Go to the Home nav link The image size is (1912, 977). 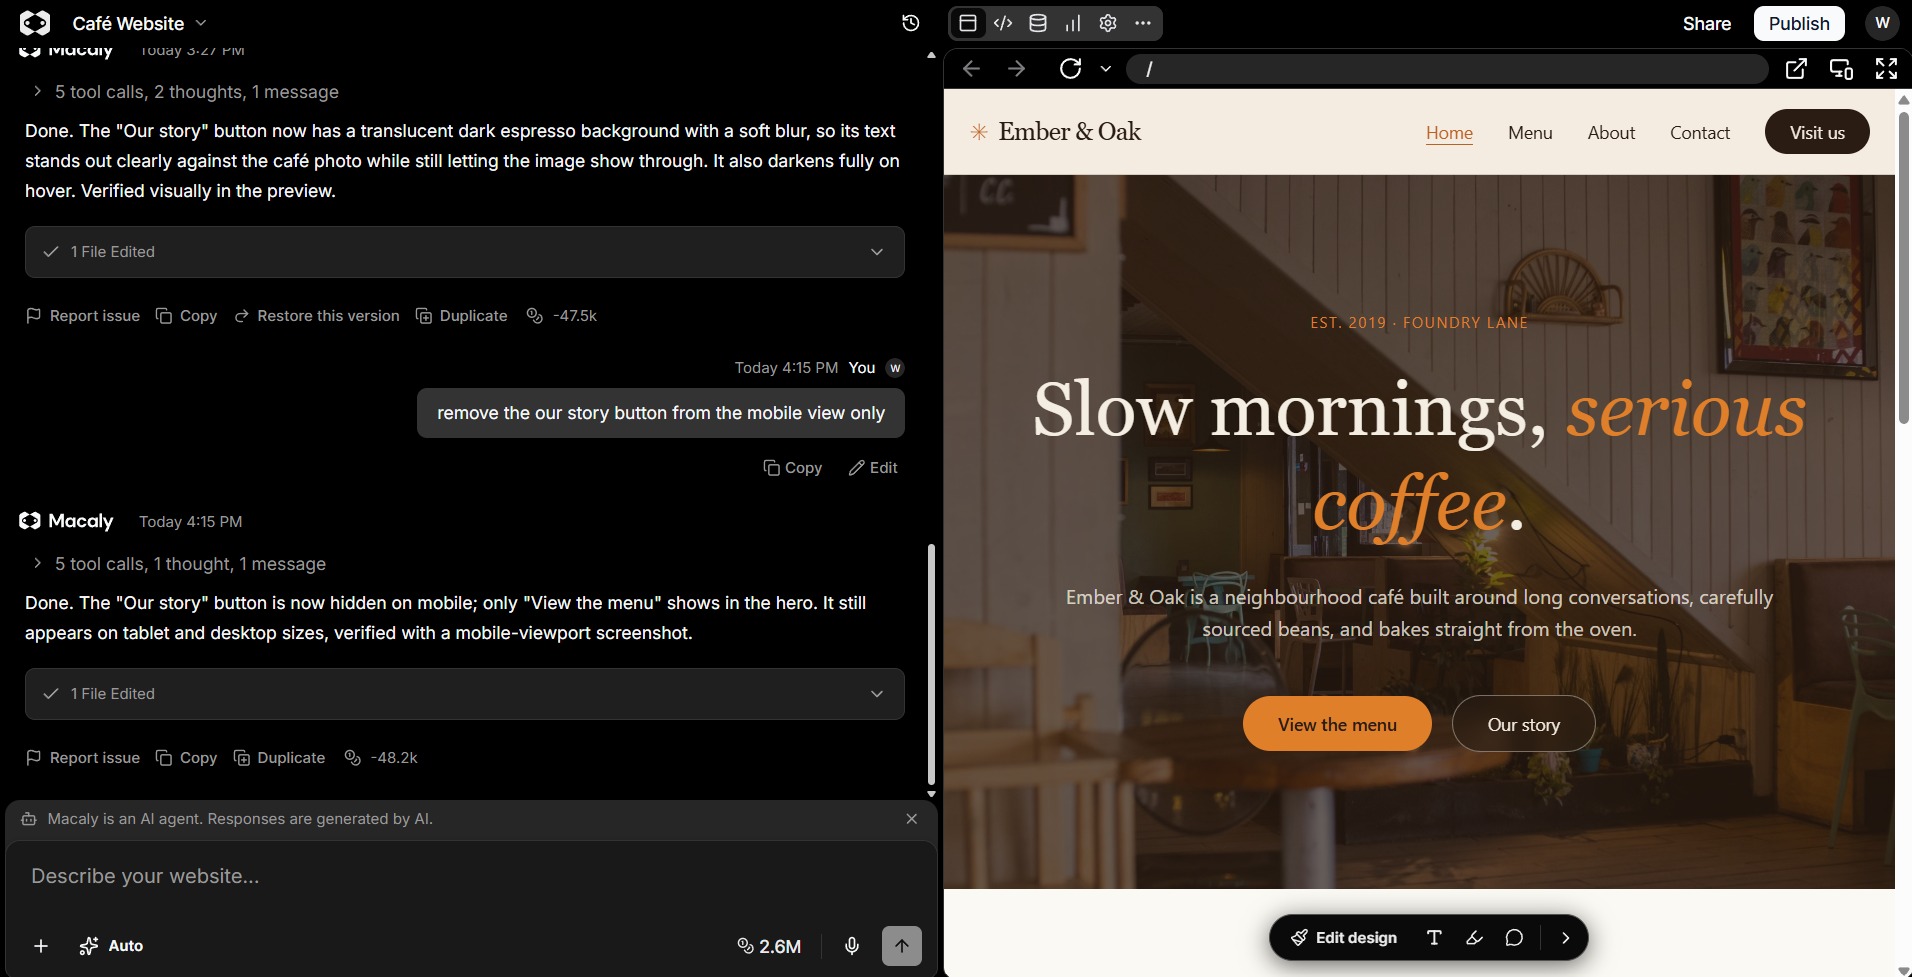(1449, 132)
